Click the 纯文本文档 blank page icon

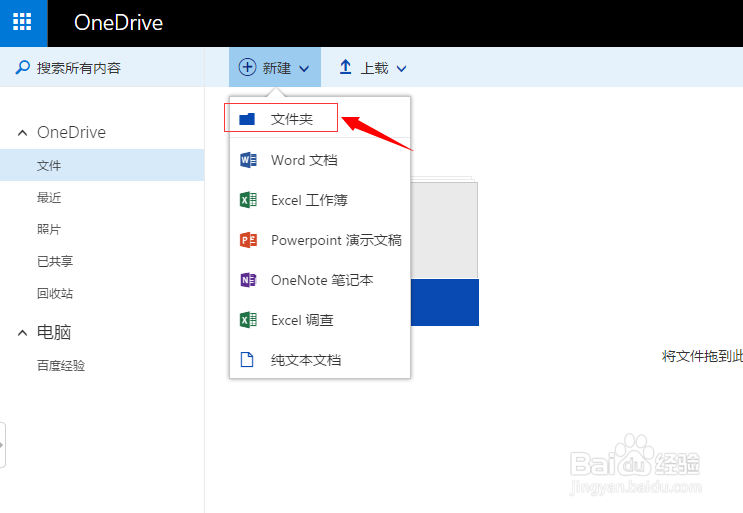tap(247, 360)
